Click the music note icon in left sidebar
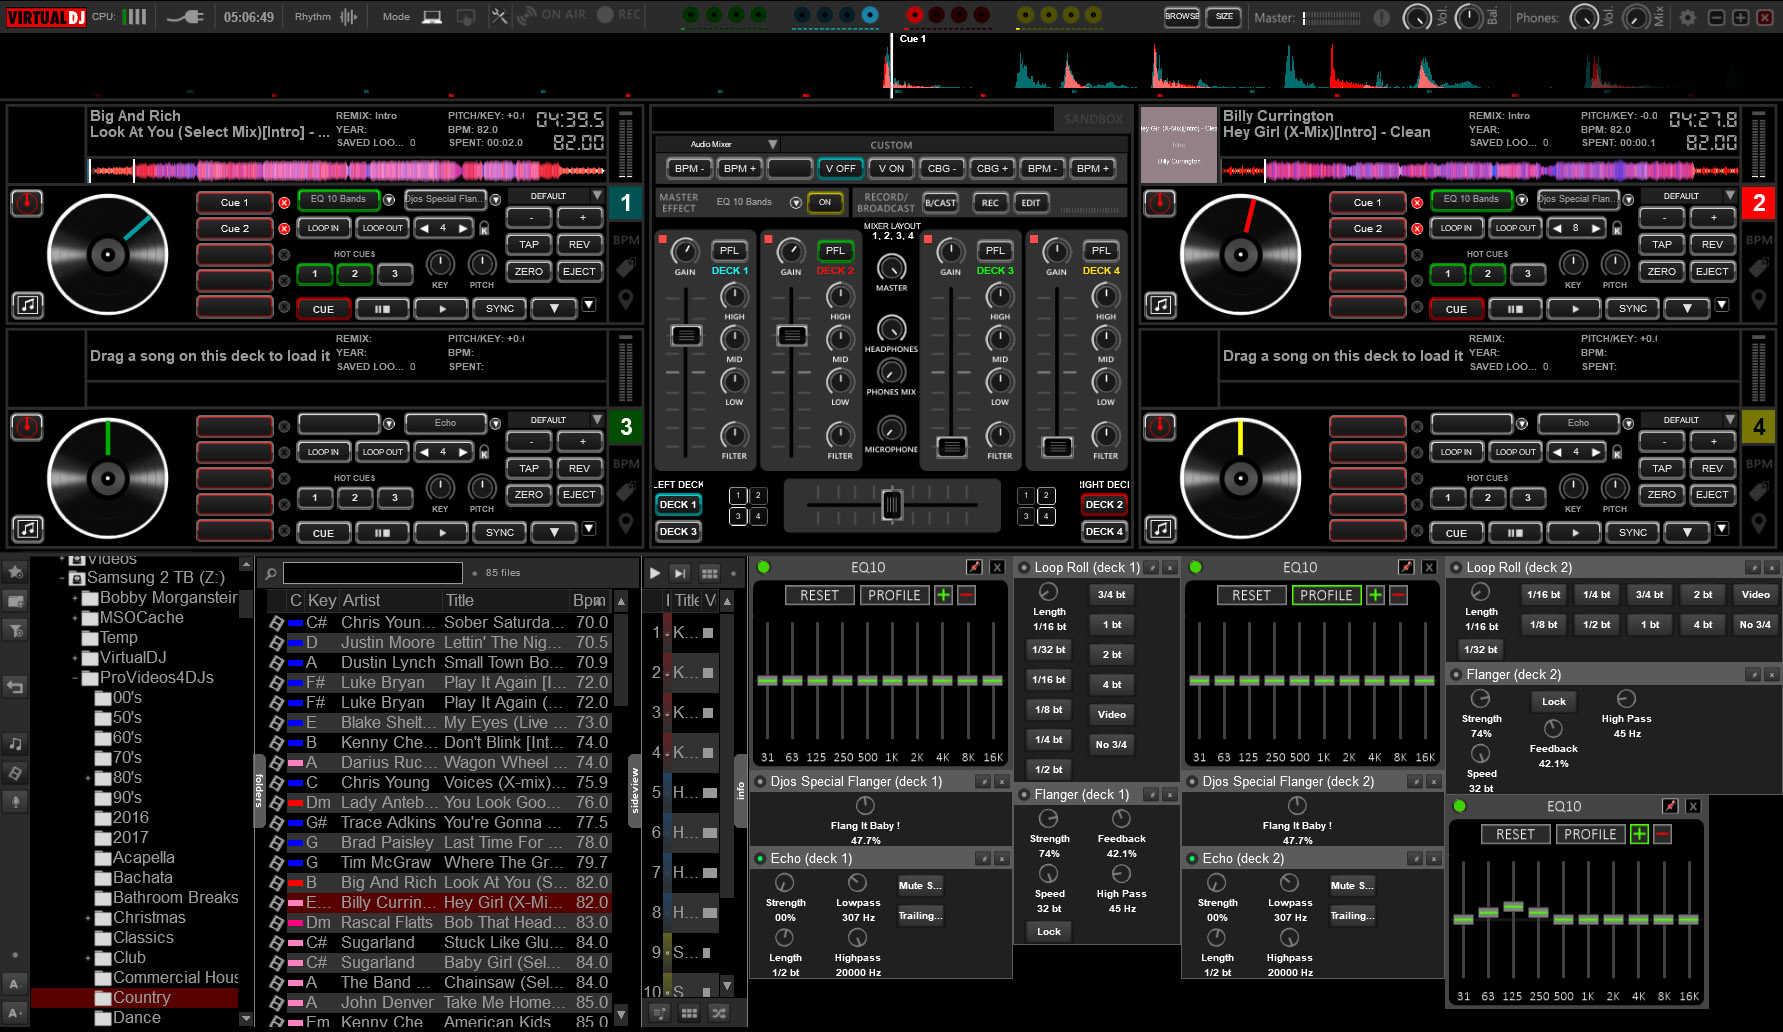The image size is (1783, 1032). click(x=15, y=744)
